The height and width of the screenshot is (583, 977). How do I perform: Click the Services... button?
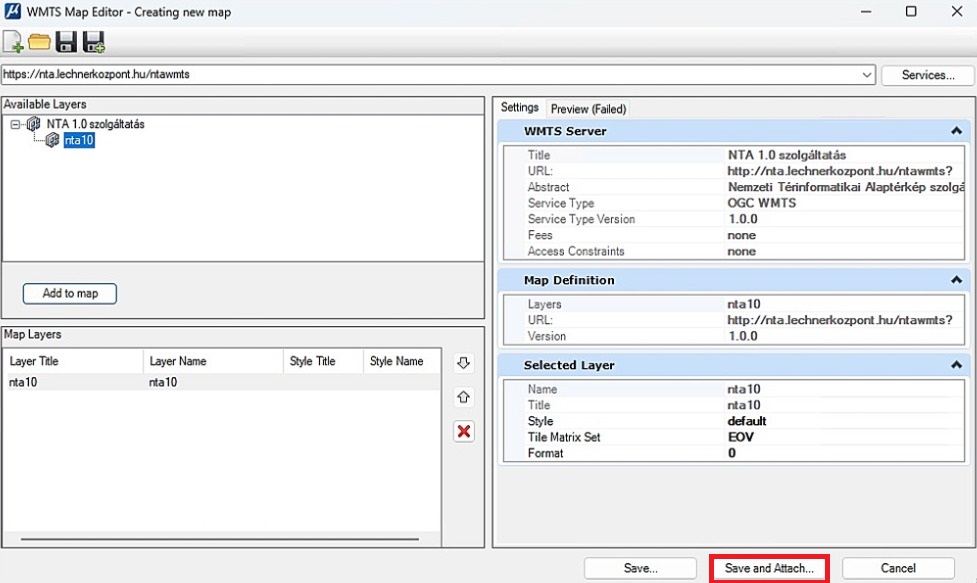coord(928,75)
